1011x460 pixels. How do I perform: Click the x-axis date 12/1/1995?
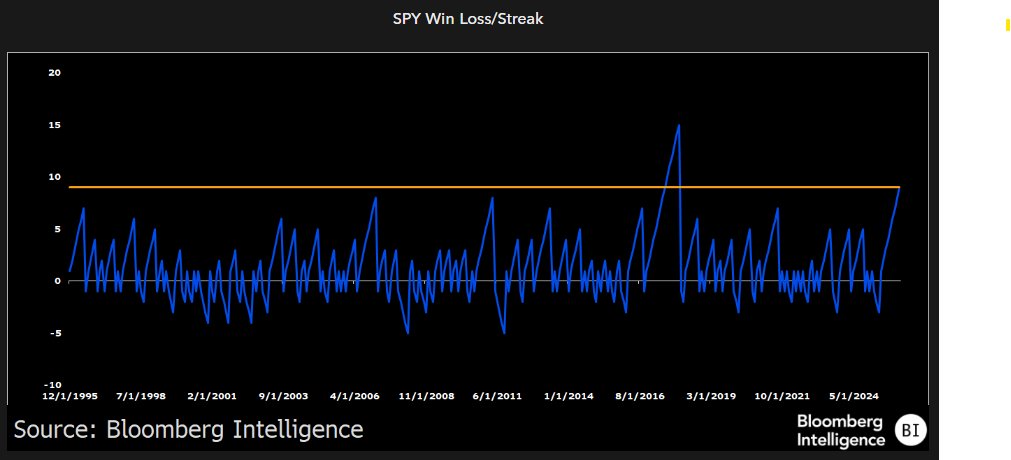pos(70,396)
